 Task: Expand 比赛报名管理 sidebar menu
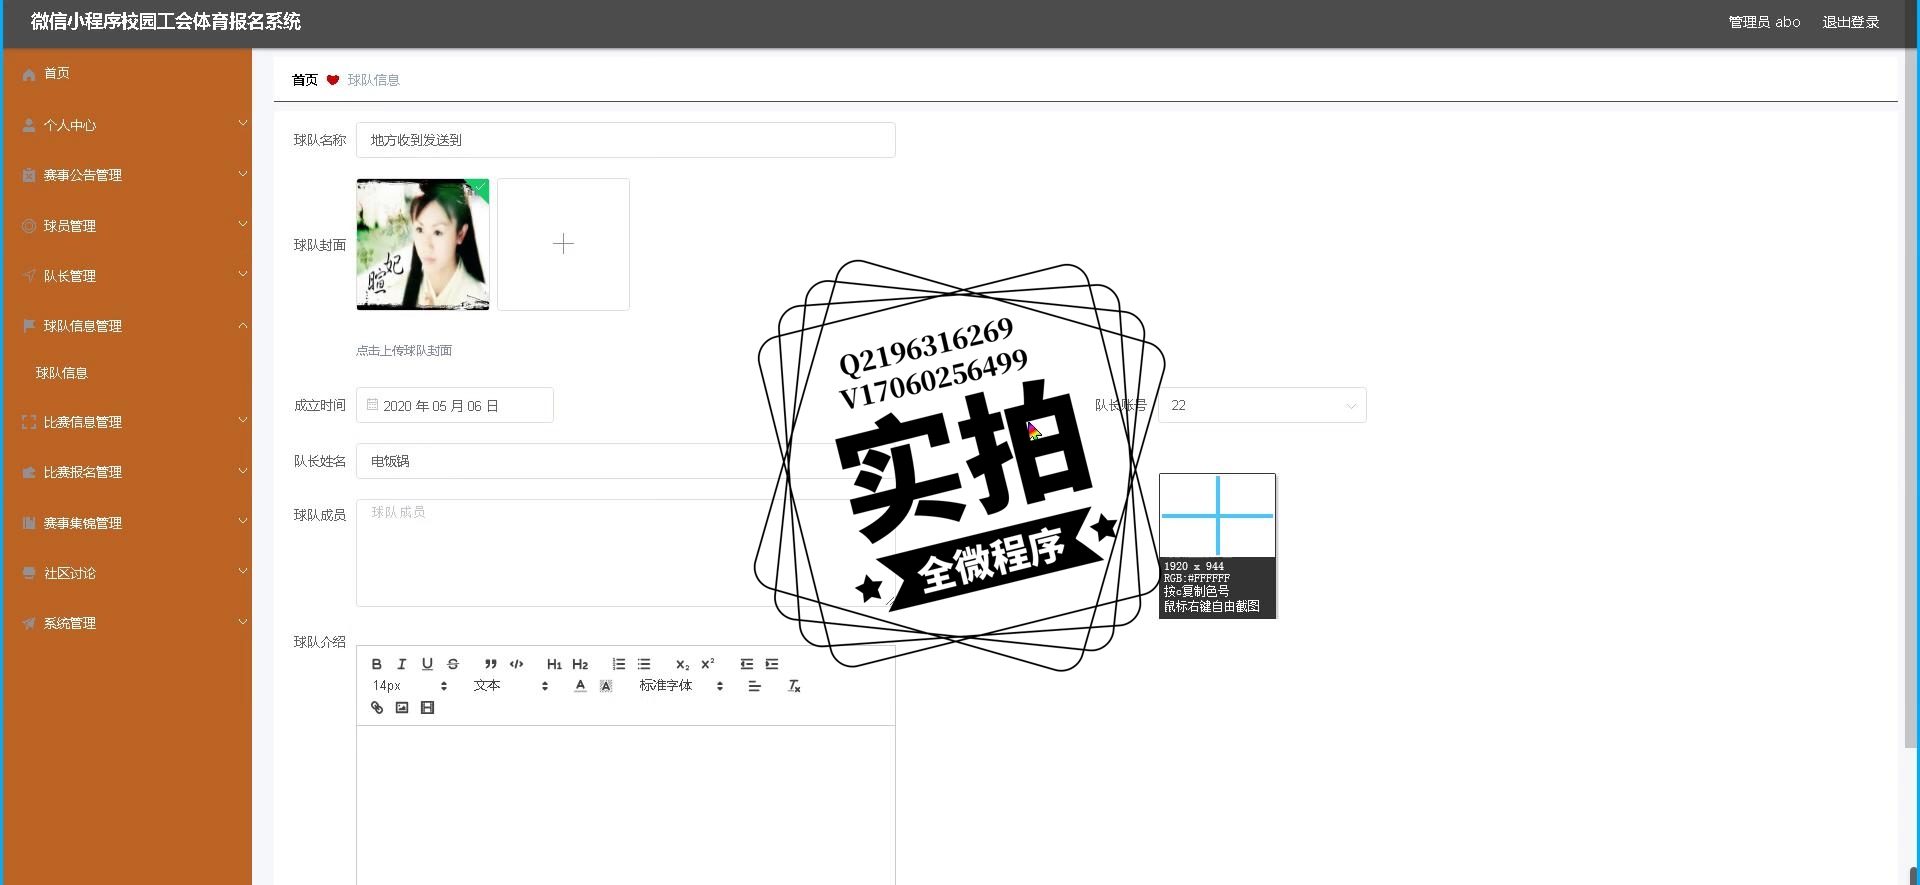(x=127, y=472)
